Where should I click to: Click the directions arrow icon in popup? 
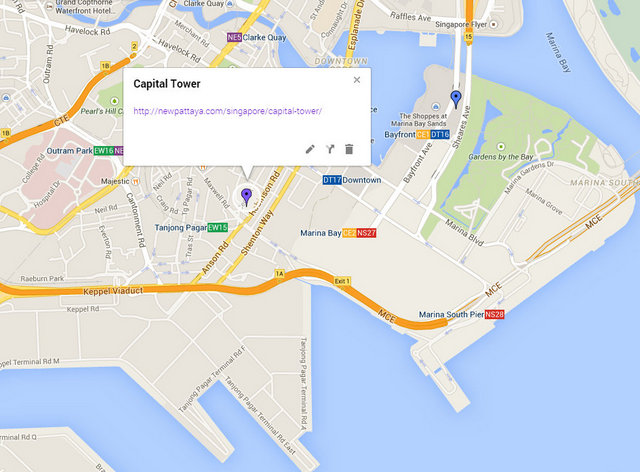330,149
